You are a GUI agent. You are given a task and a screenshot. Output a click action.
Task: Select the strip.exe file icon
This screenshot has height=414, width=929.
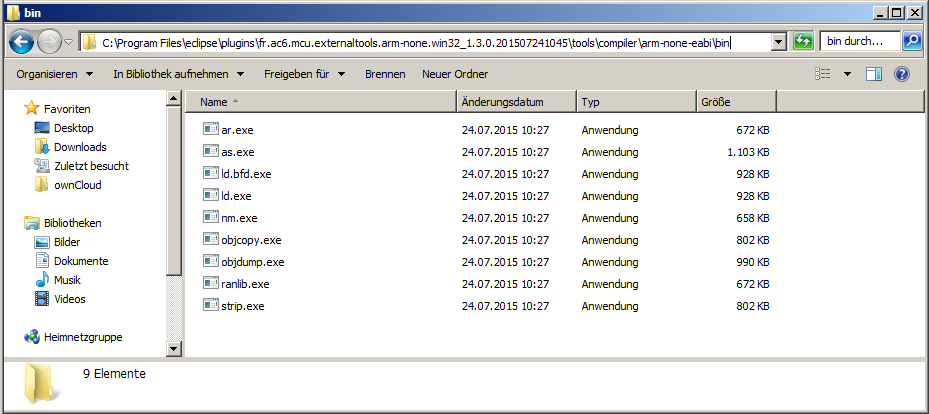211,306
